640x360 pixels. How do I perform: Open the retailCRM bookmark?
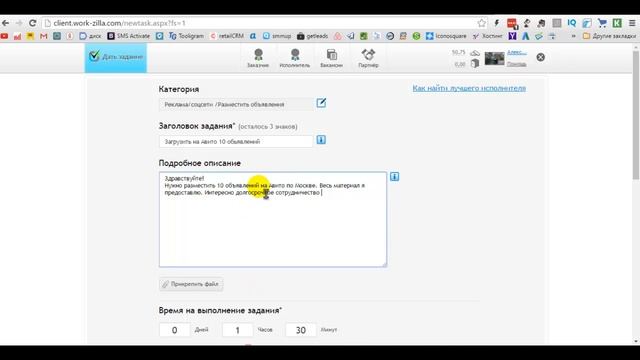(227, 36)
